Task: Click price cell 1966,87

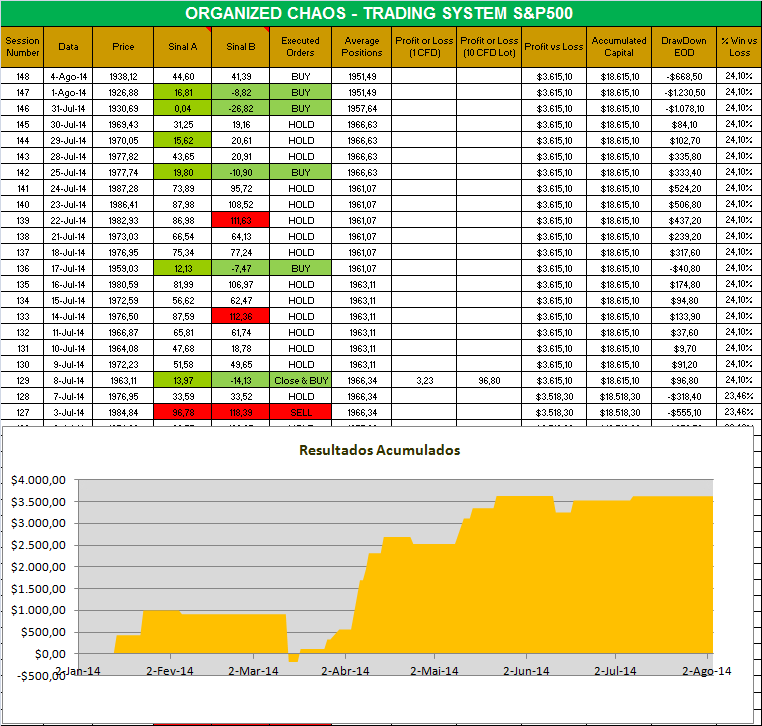Action: 123,332
